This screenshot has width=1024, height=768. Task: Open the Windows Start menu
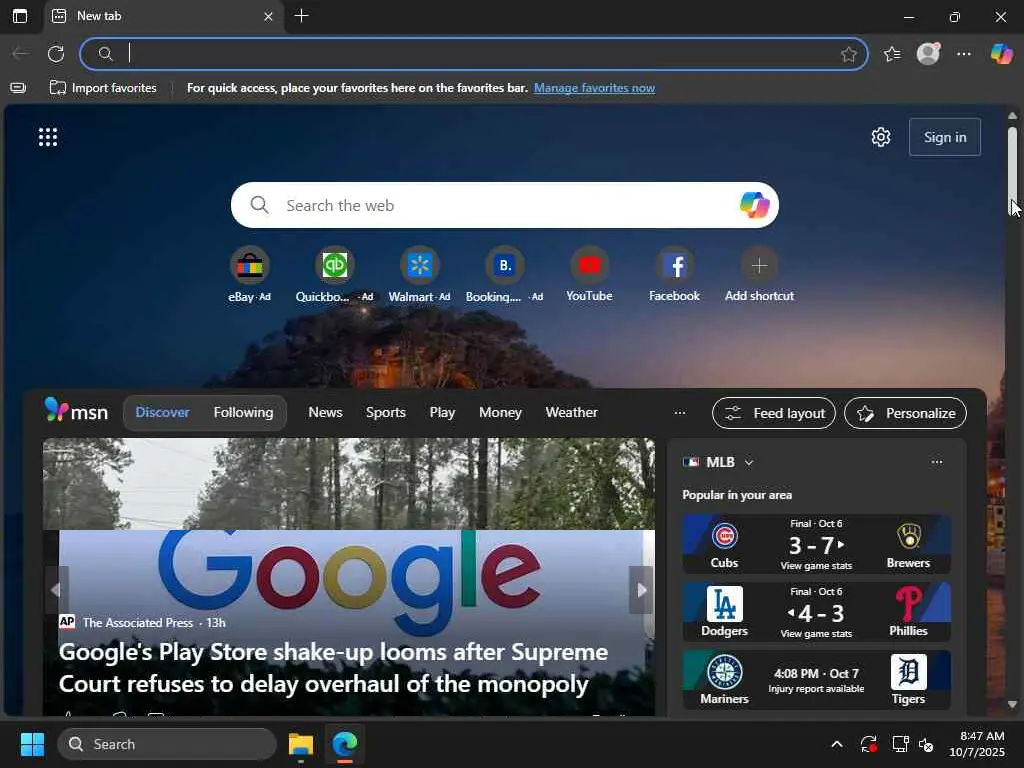coord(32,744)
